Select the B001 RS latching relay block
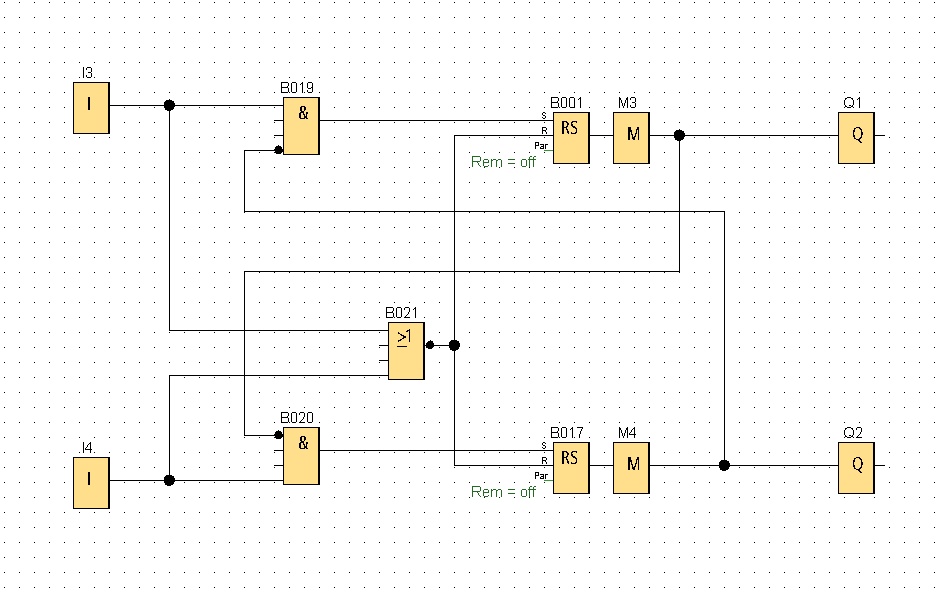941x602 pixels. point(570,136)
